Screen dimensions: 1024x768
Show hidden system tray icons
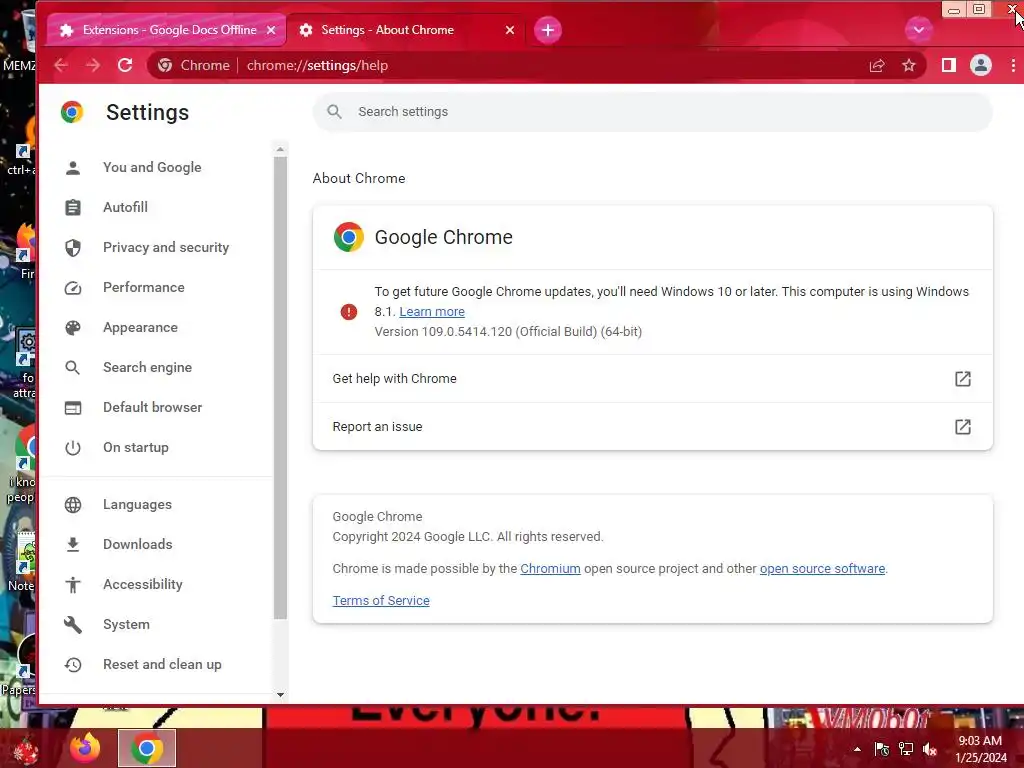pos(857,749)
